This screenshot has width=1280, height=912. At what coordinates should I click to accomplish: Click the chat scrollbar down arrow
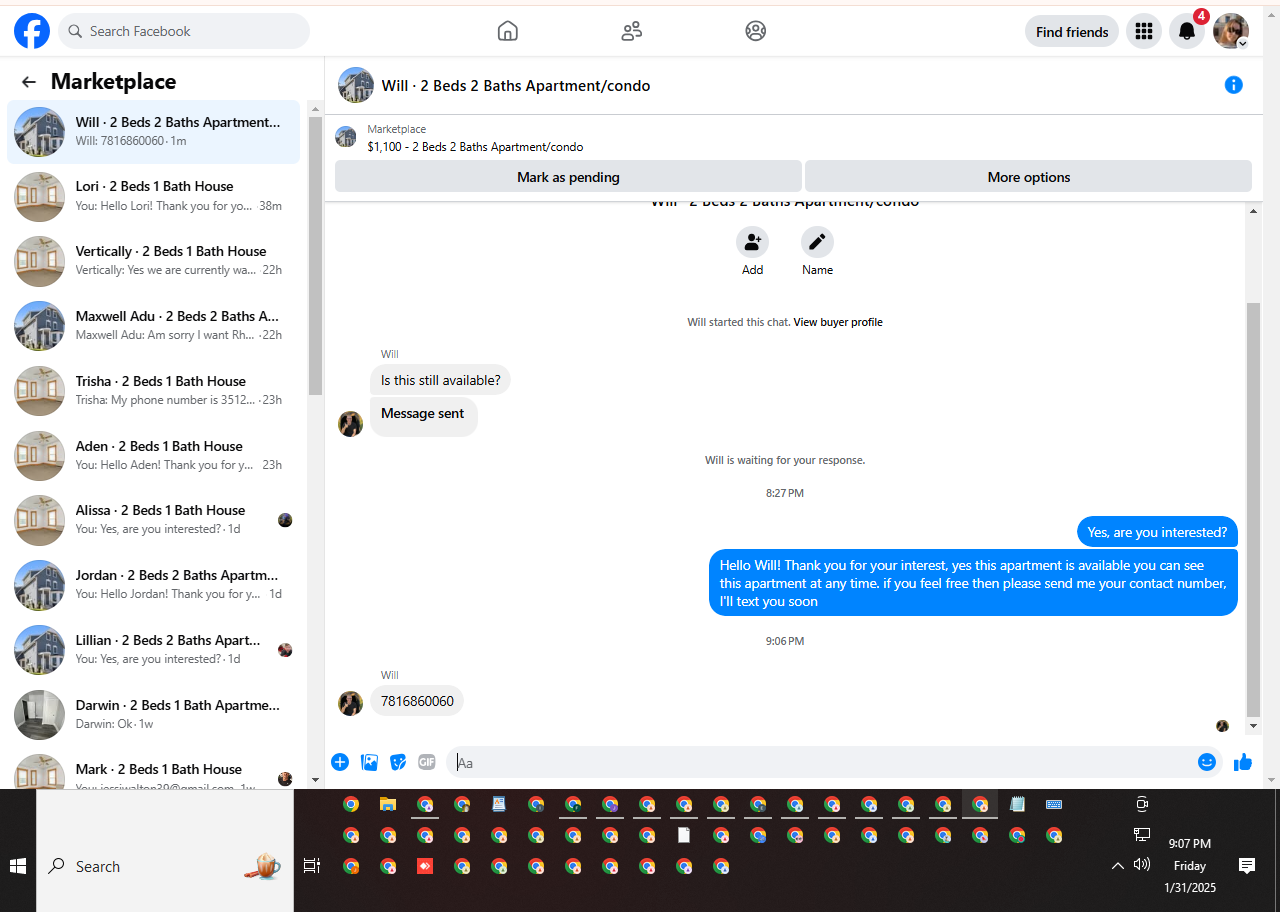coord(1253,725)
